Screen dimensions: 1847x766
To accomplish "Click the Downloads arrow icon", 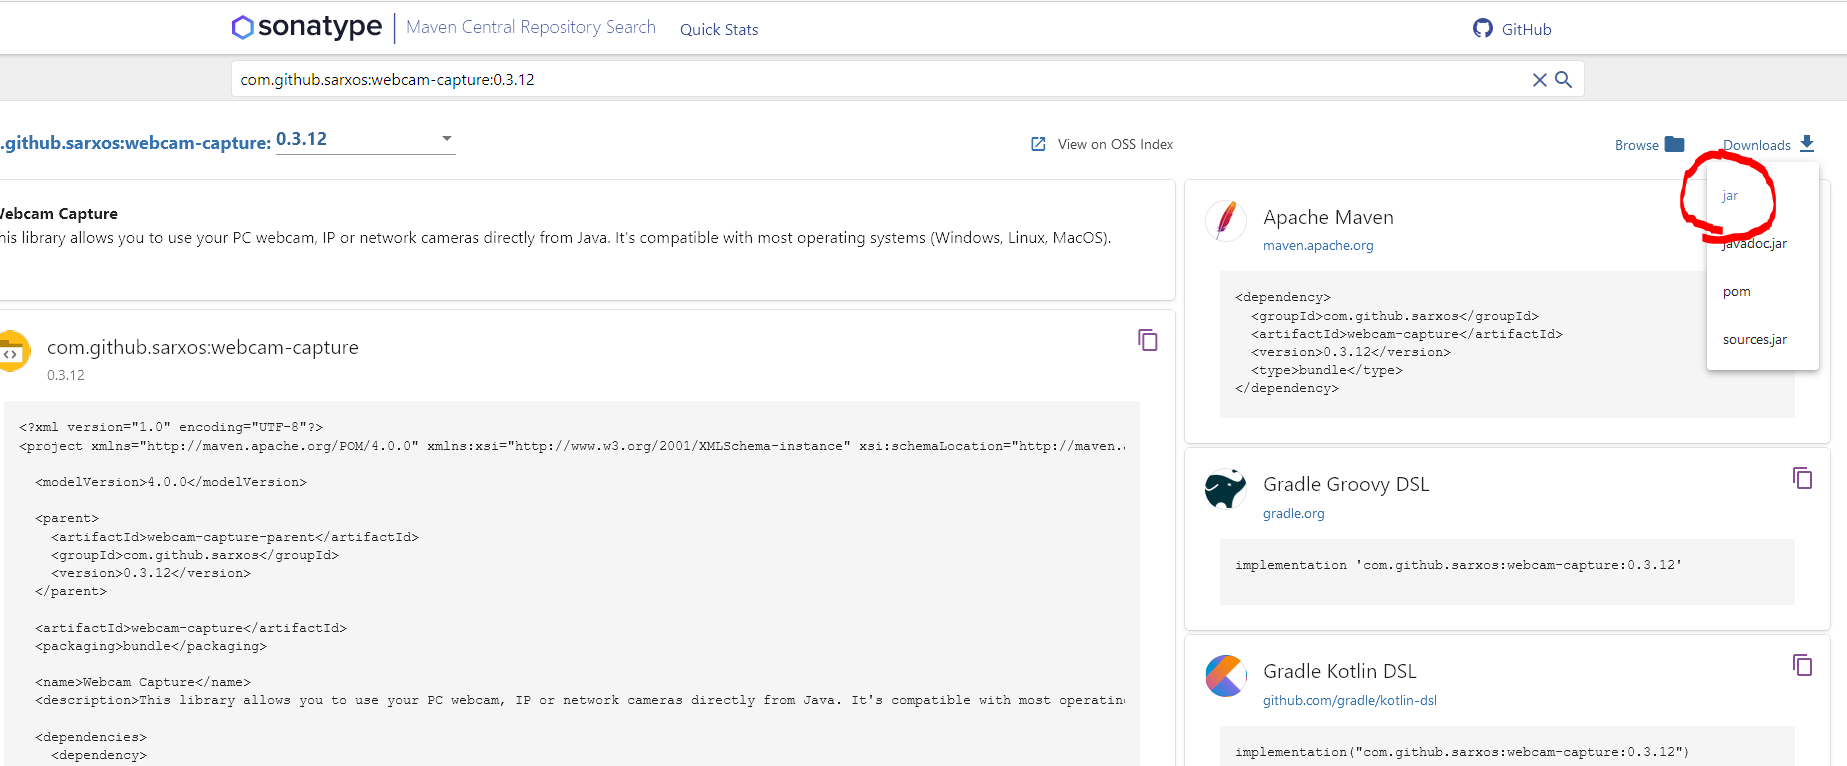I will [x=1807, y=144].
